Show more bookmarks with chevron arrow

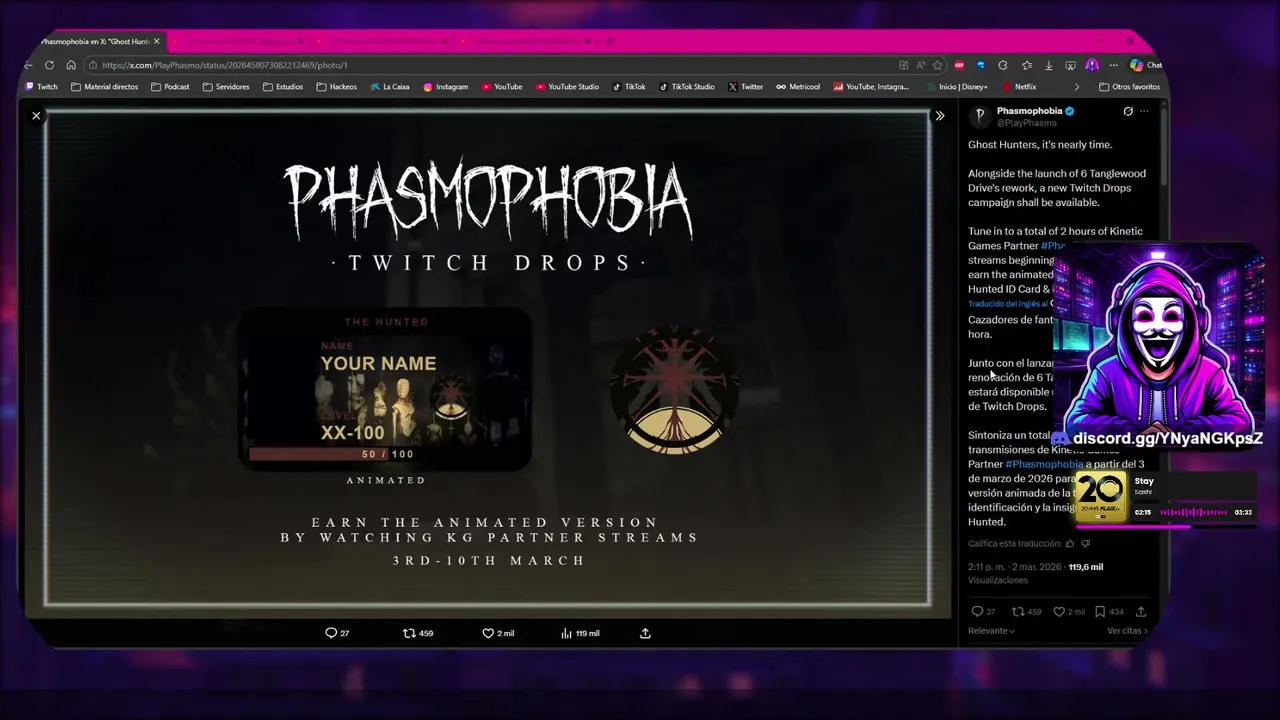pos(1077,87)
